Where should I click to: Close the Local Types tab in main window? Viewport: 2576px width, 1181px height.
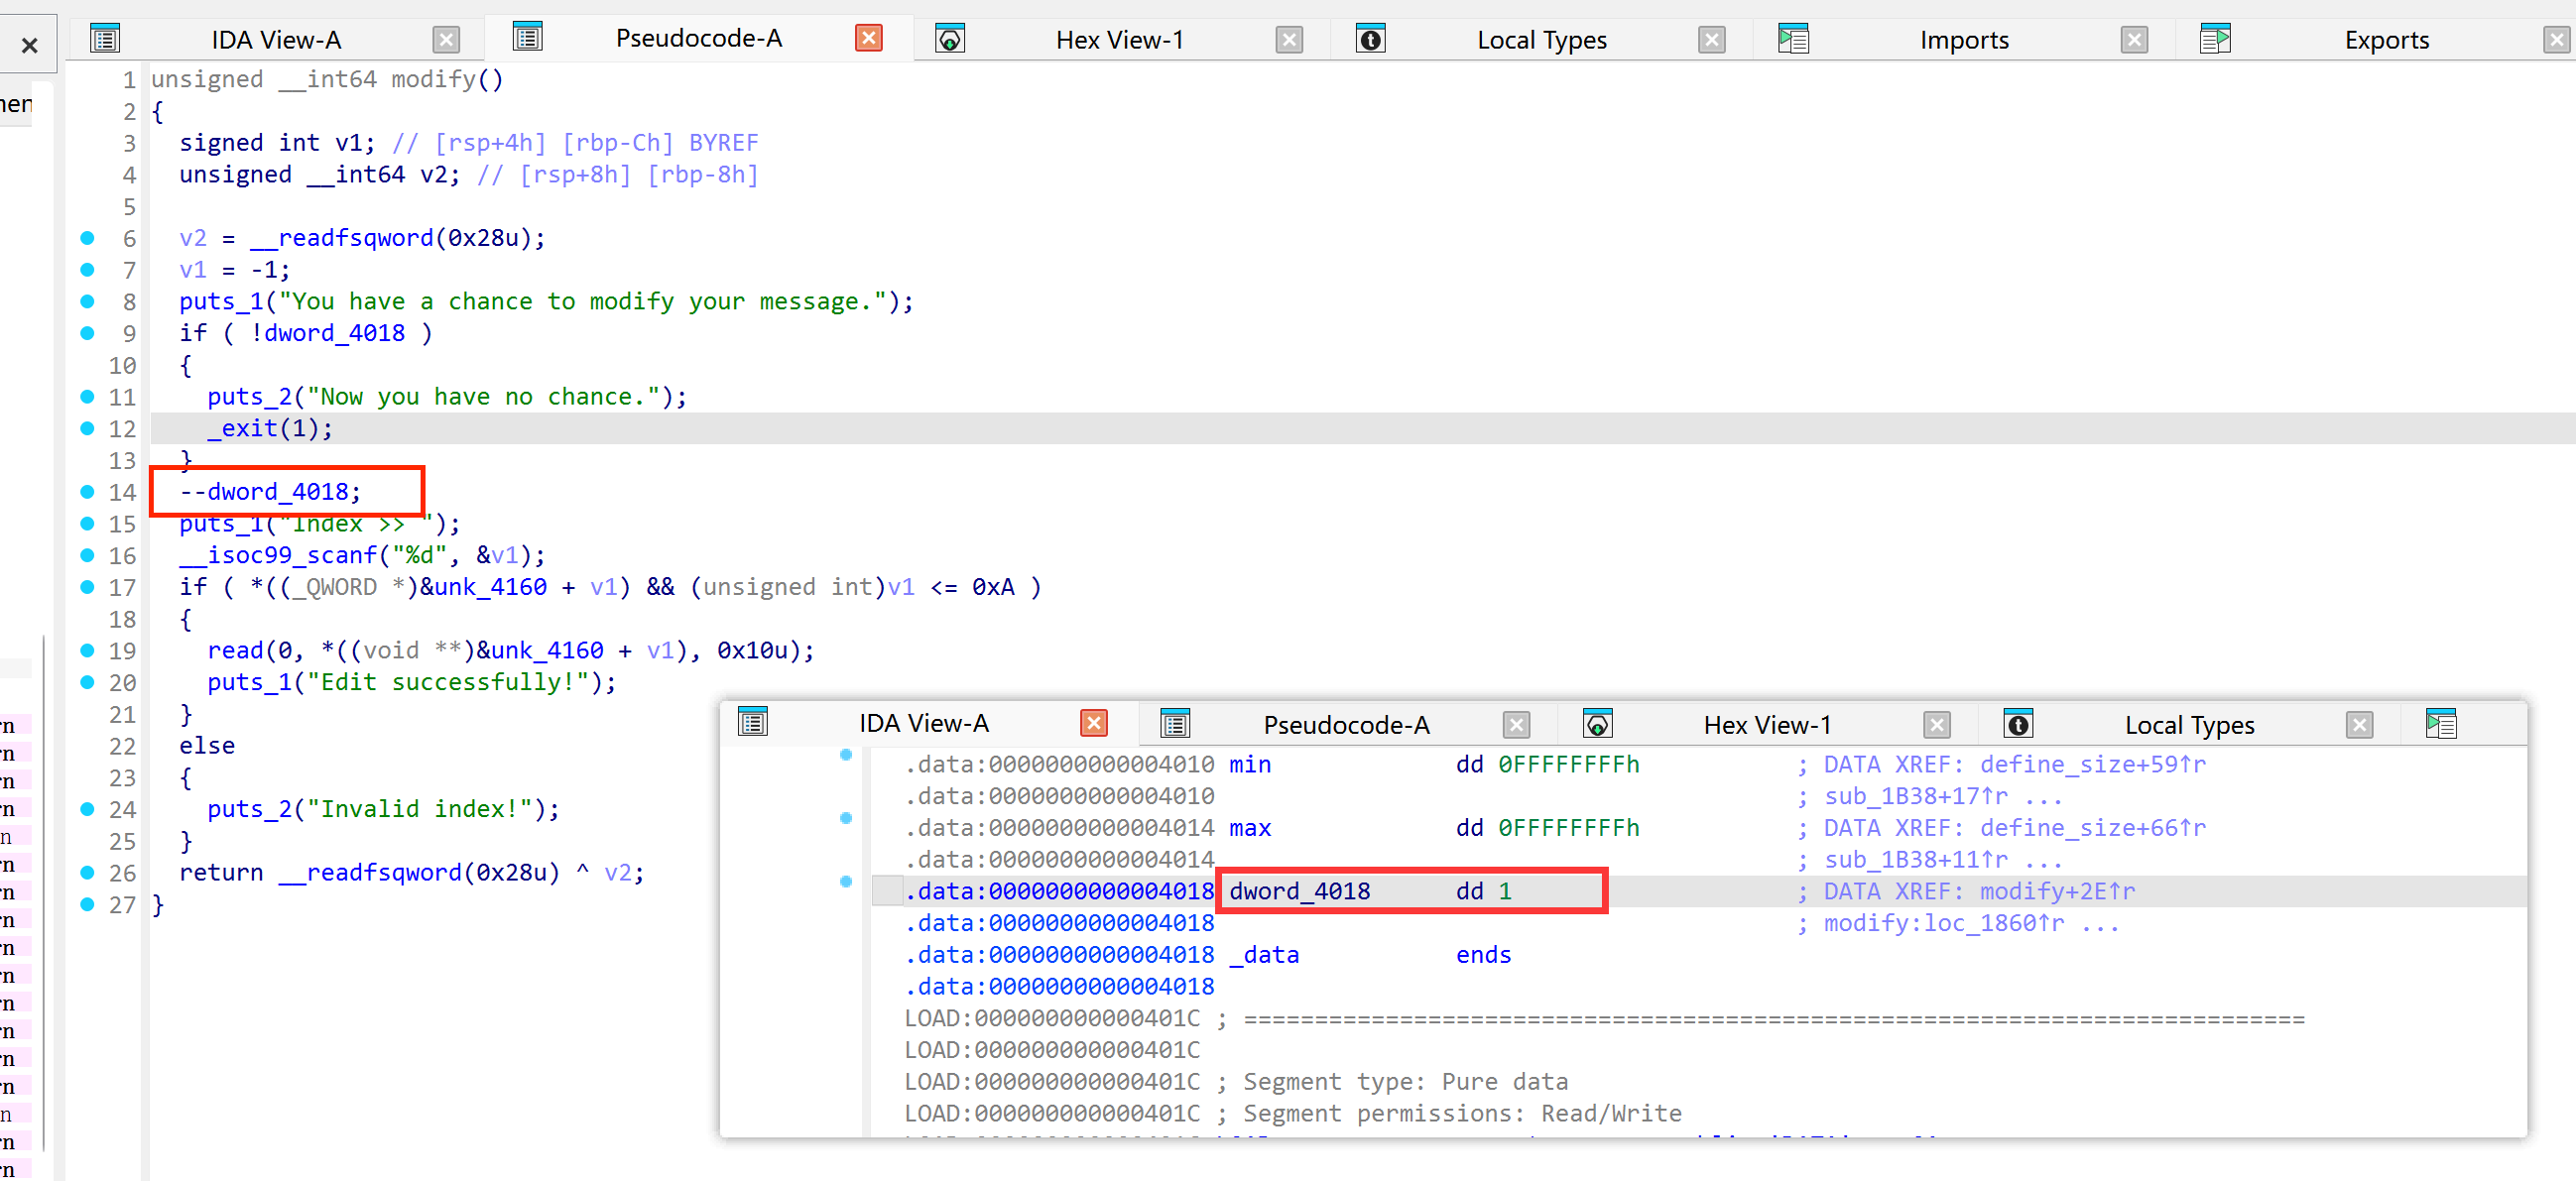point(1712,40)
